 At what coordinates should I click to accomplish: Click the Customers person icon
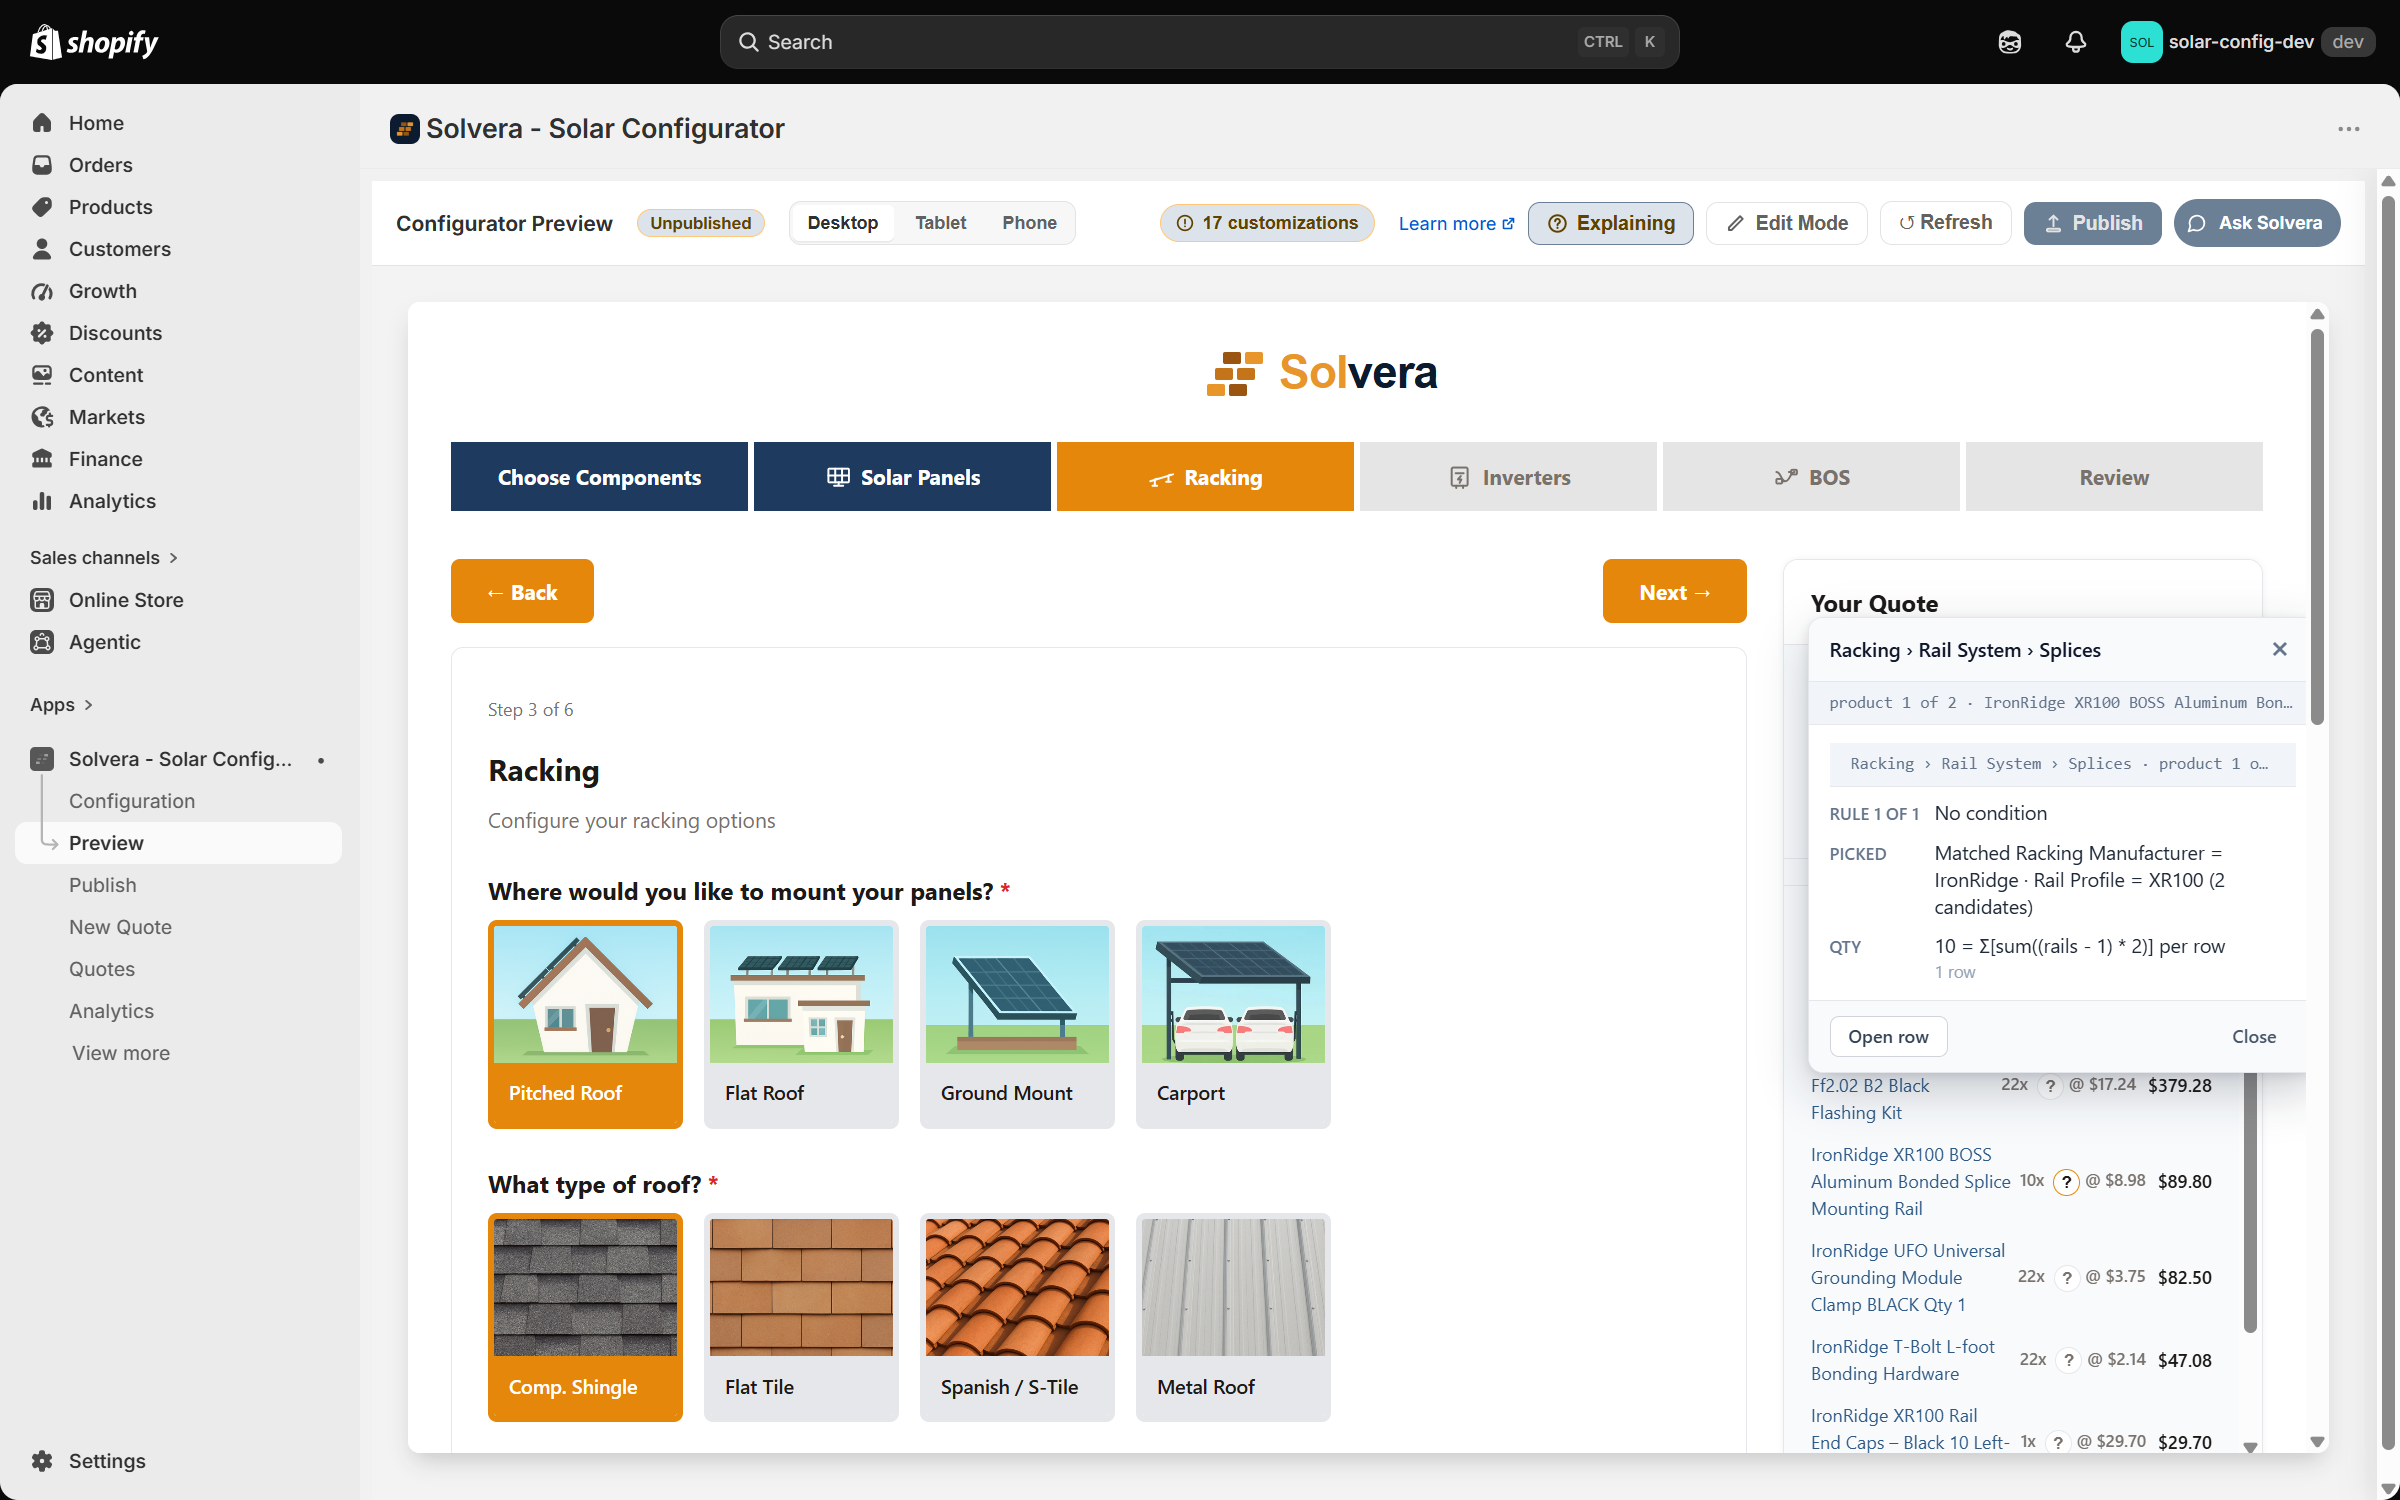click(42, 249)
